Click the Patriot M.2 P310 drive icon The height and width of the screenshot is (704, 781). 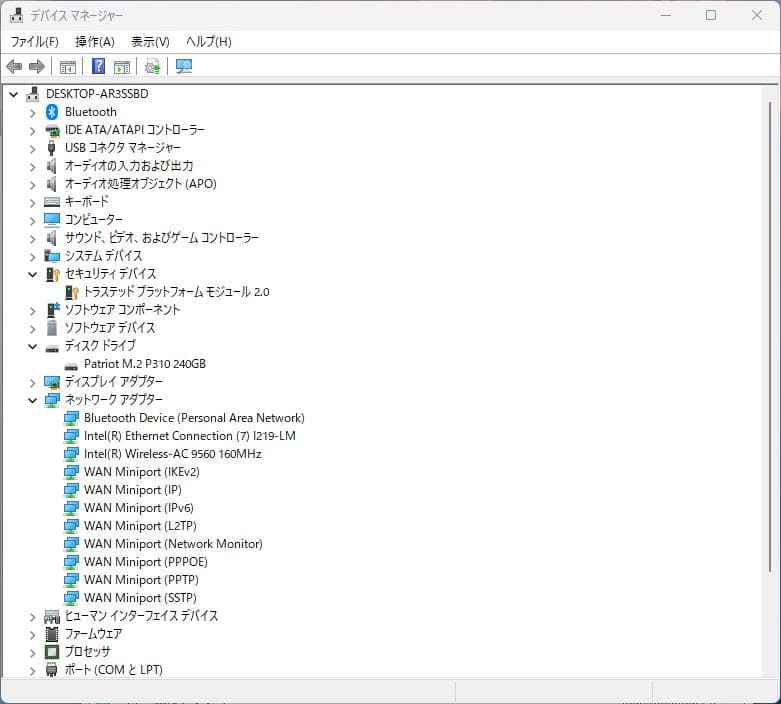(71, 366)
